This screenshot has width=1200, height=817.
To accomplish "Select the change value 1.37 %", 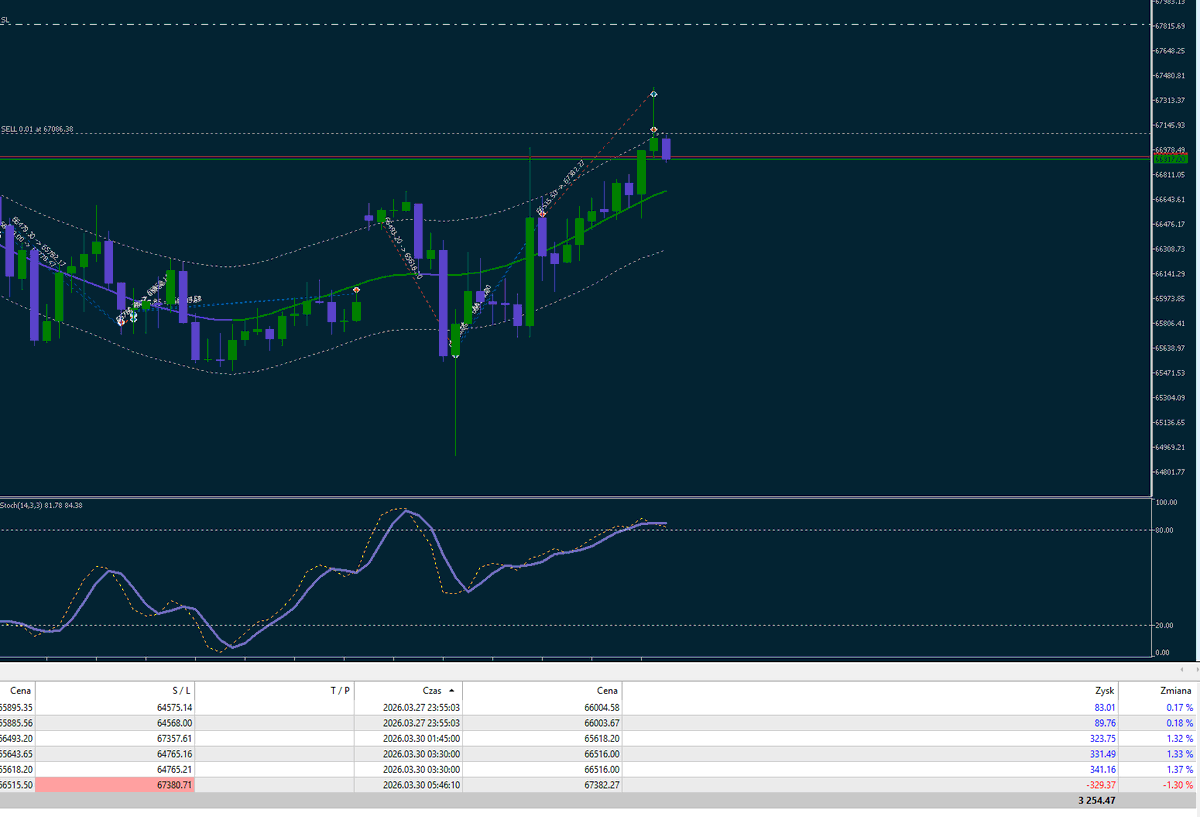I will [1179, 769].
